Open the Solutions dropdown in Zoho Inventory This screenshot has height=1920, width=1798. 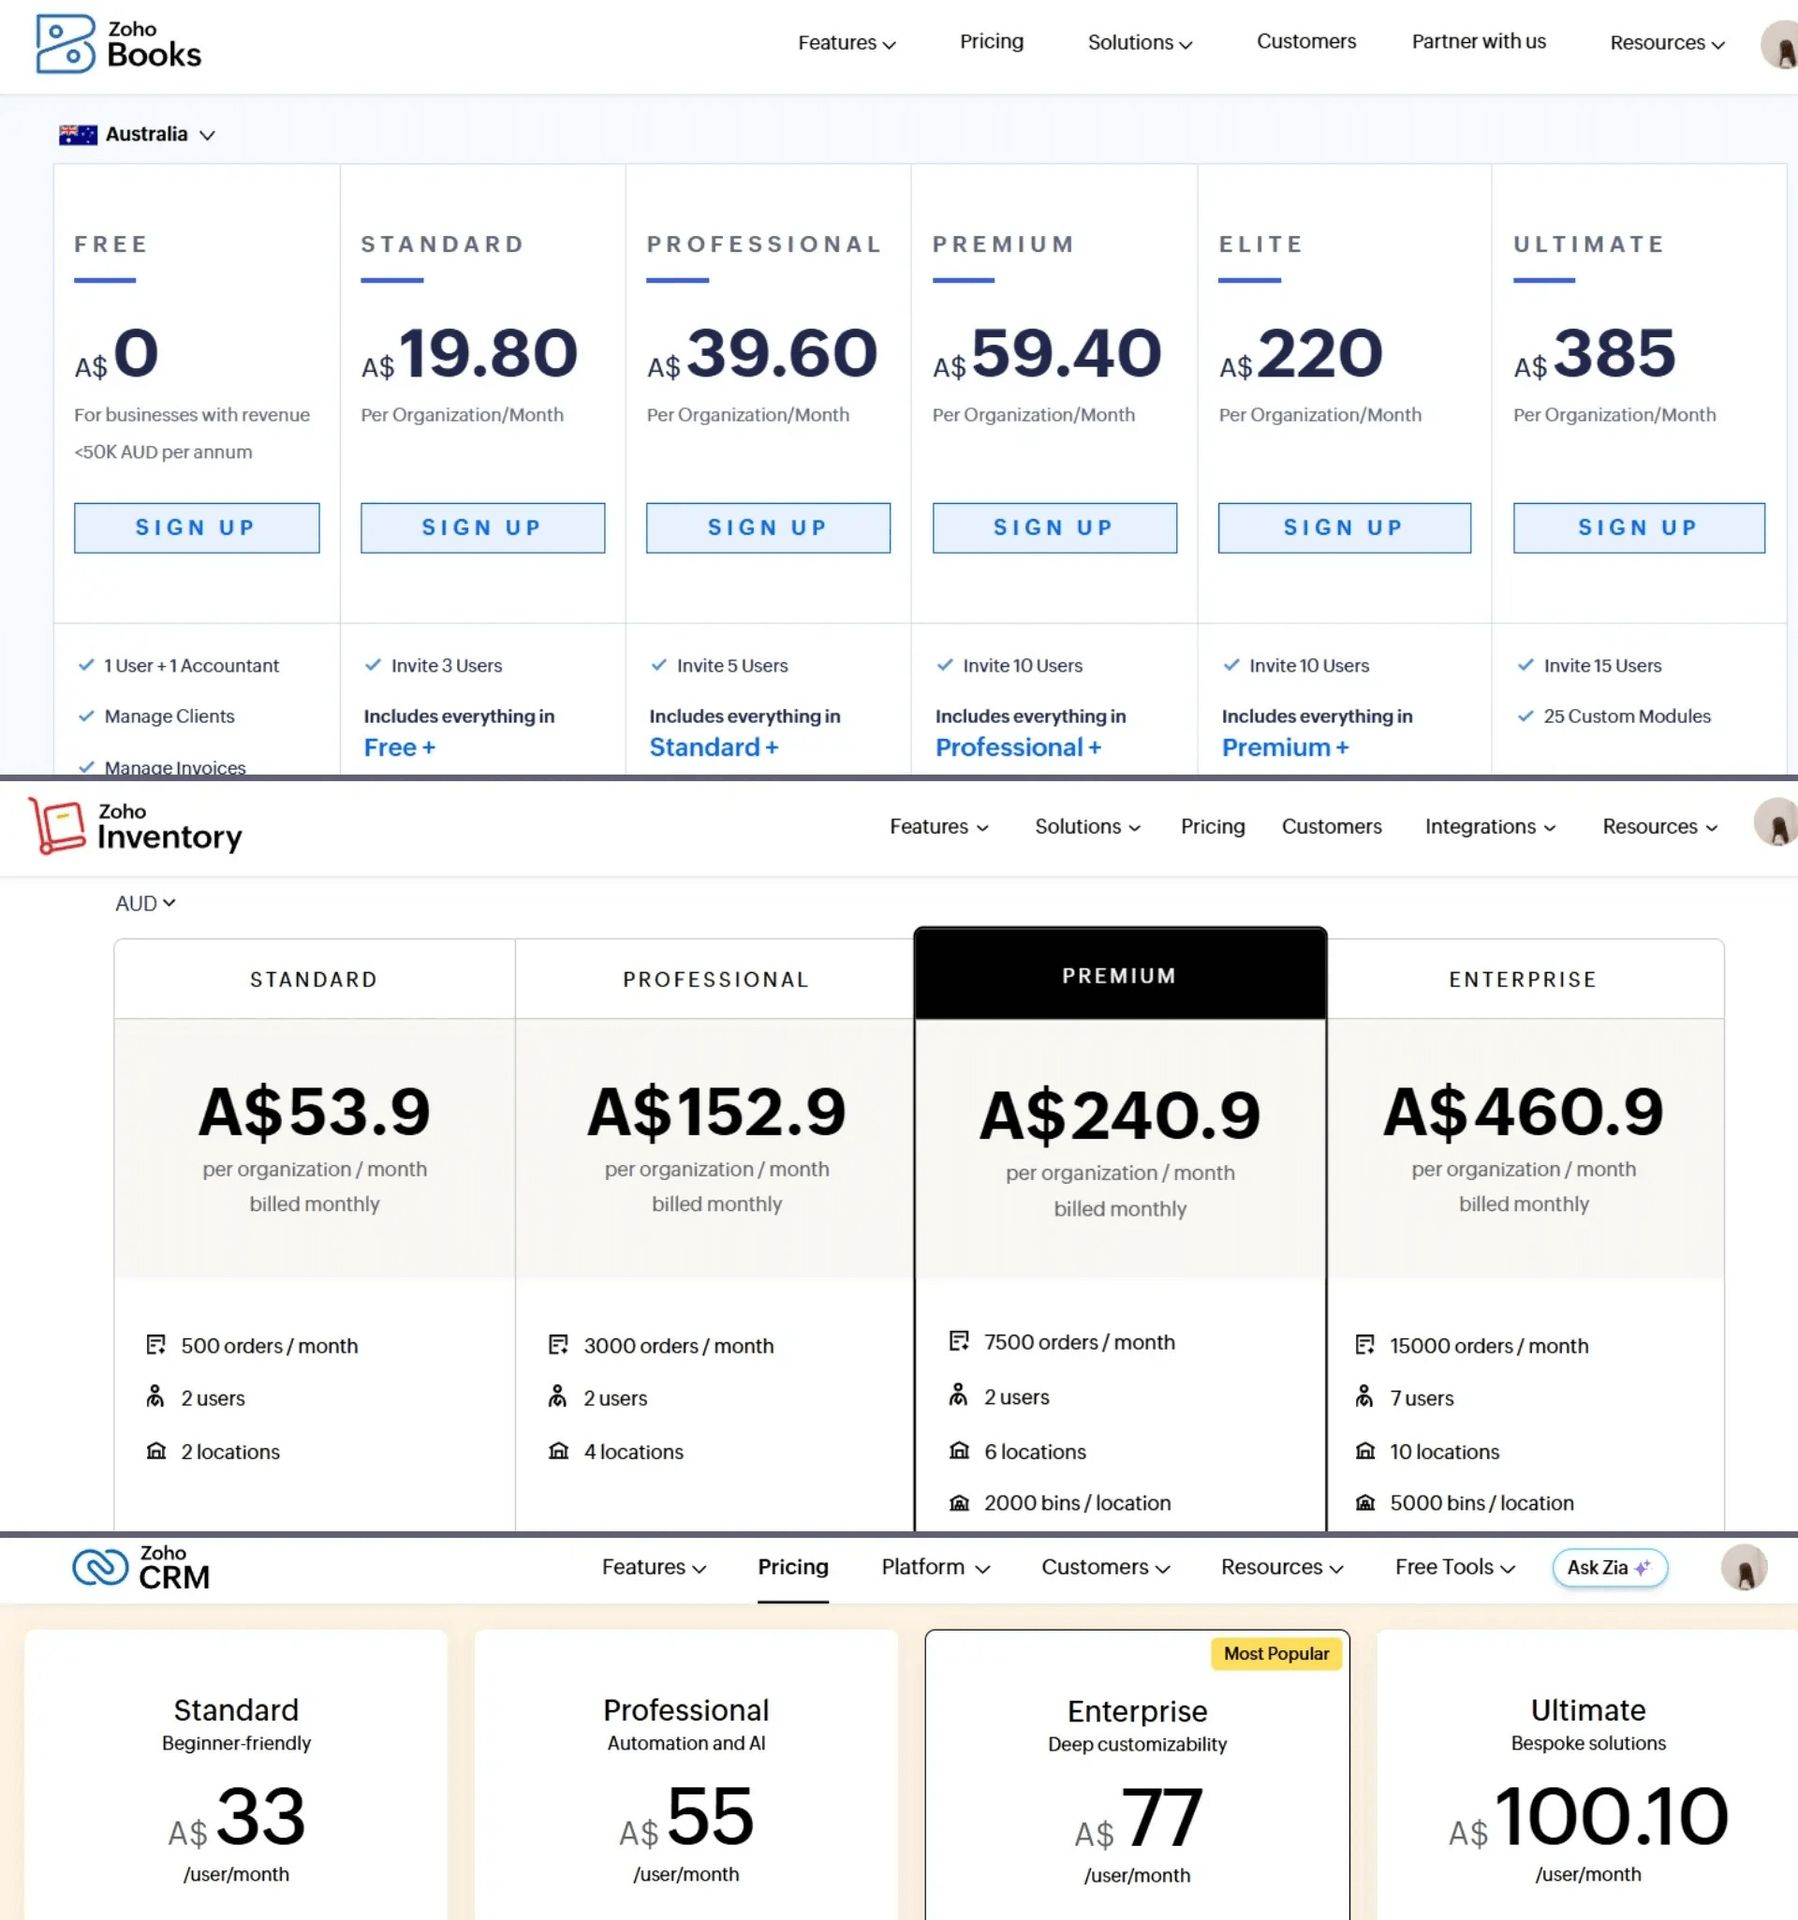(1086, 826)
